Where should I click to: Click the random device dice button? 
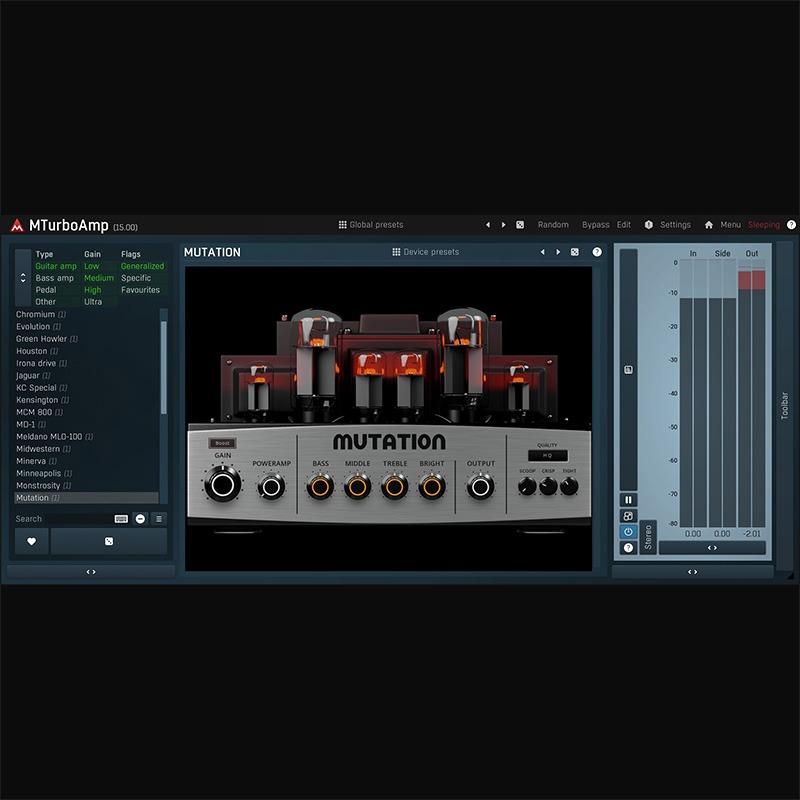[109, 541]
